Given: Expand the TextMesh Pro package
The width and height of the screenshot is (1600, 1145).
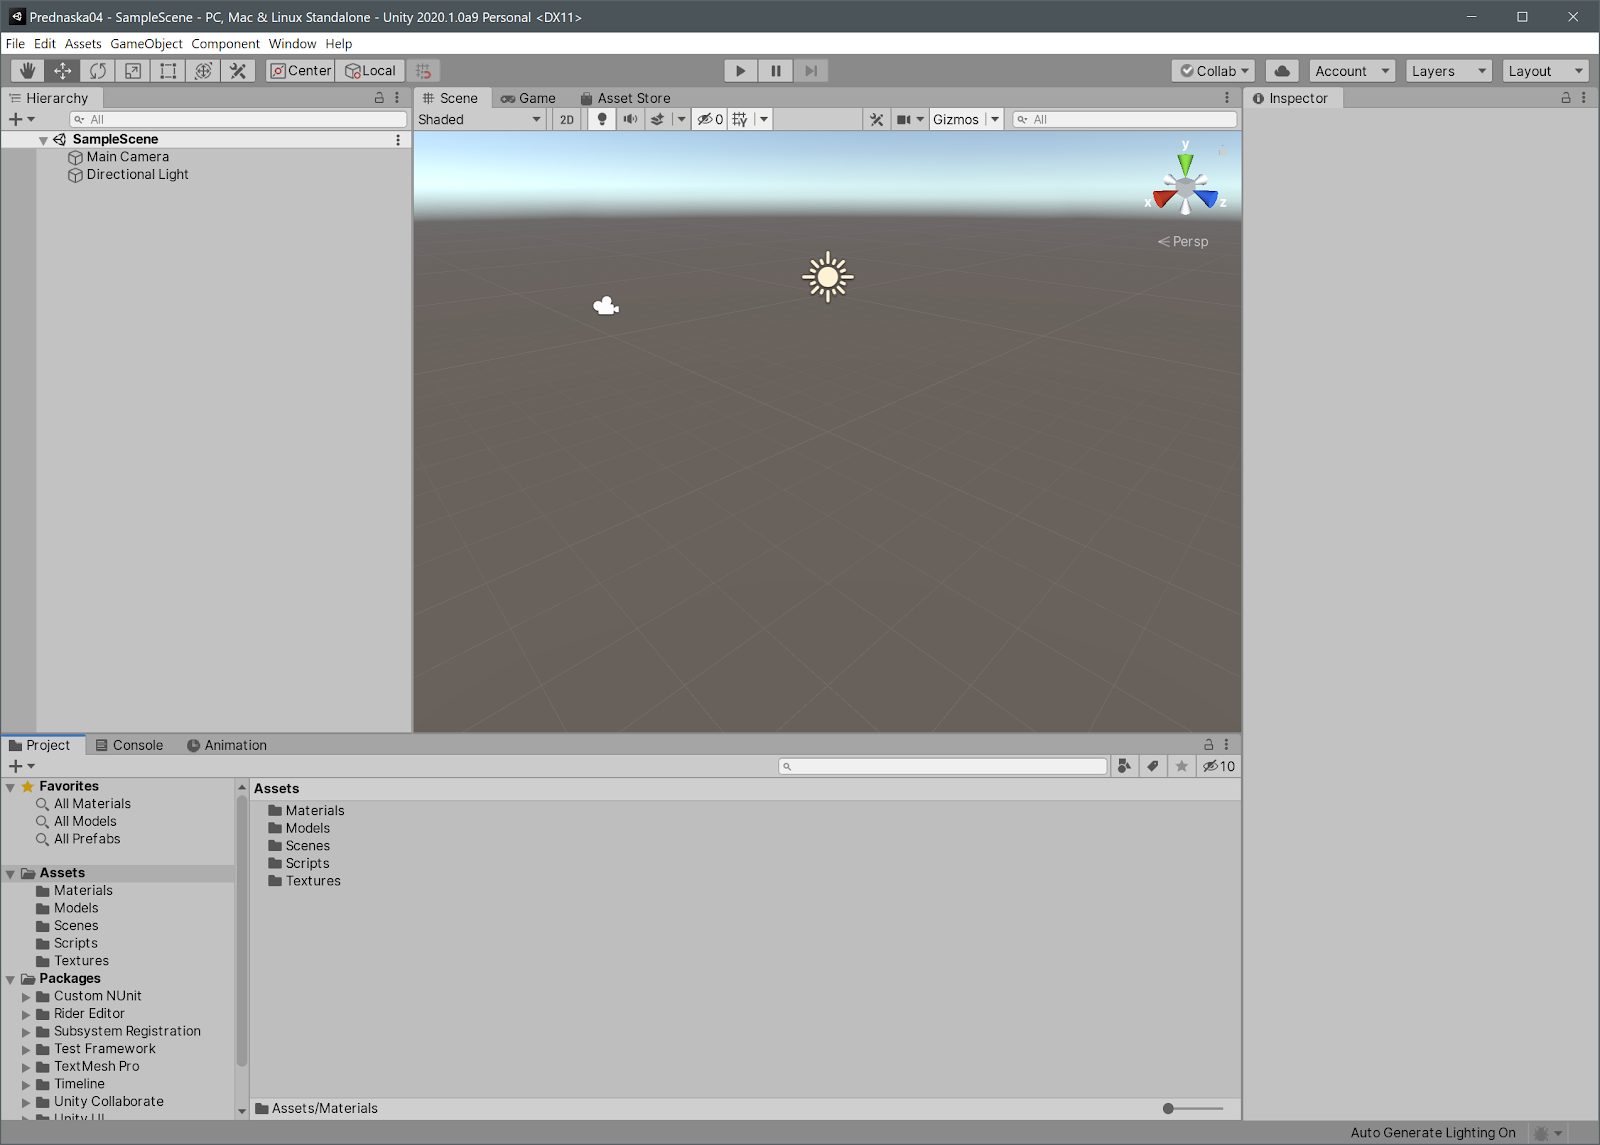Looking at the screenshot, I should pos(26,1067).
